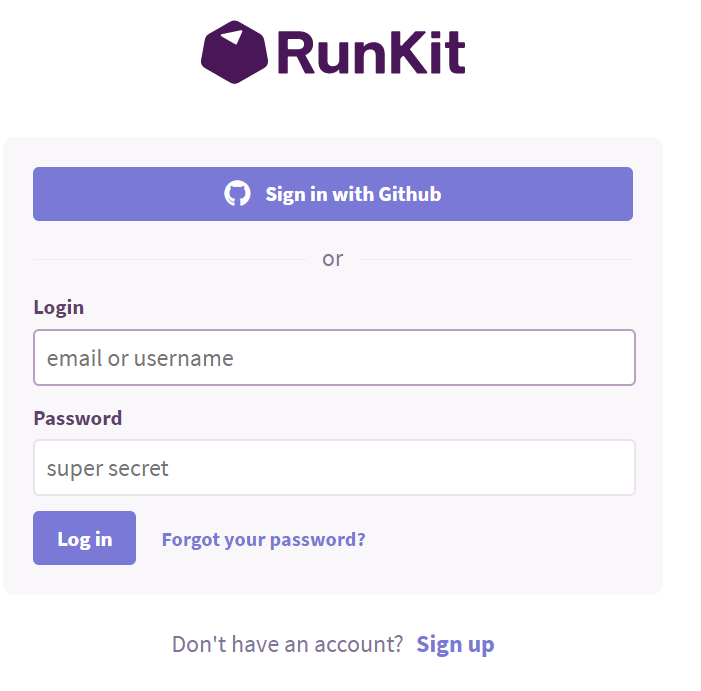This screenshot has width=701, height=691.
Task: Create a new account via Sign up
Action: coord(455,645)
